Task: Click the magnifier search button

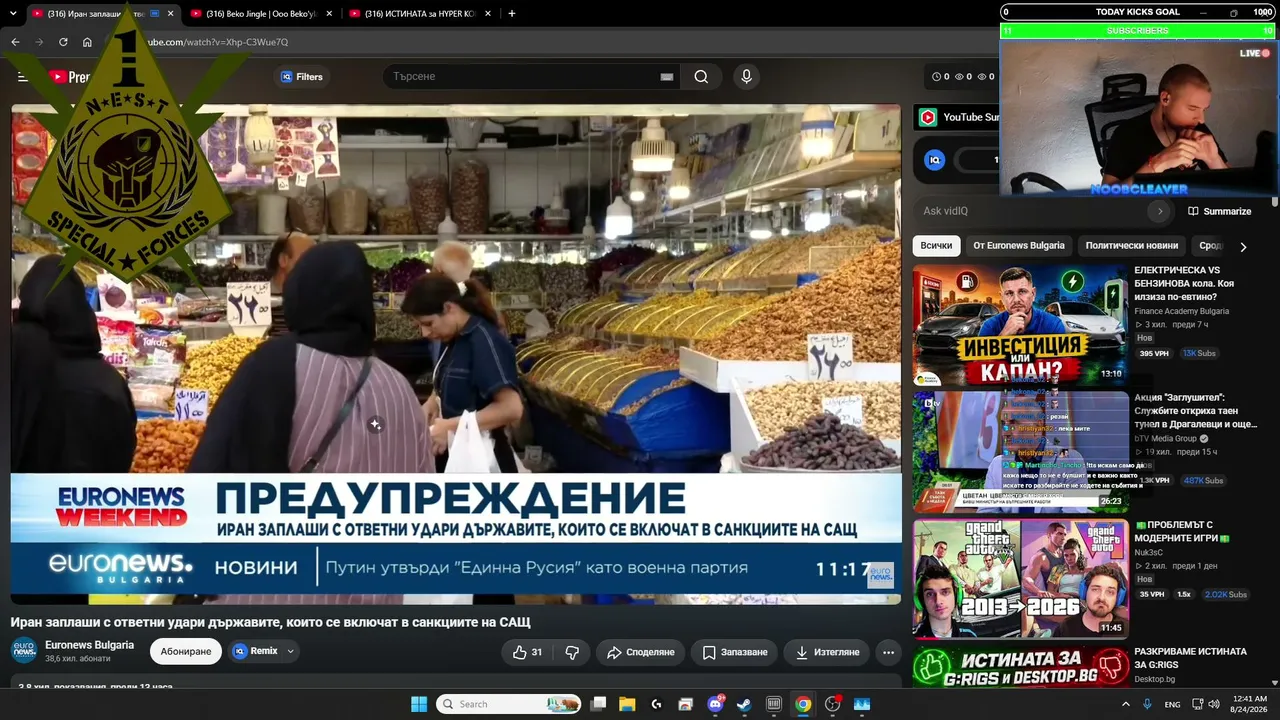Action: 701,77
